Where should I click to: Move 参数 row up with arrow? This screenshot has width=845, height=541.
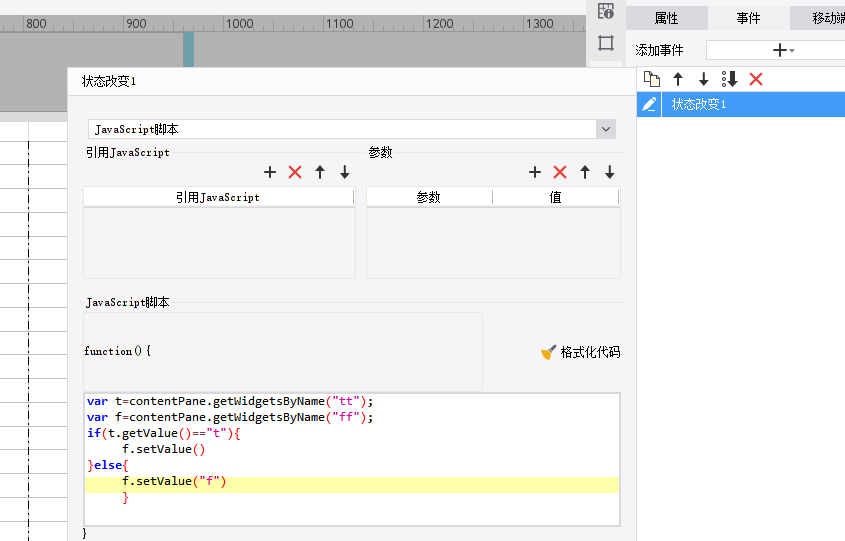585,172
